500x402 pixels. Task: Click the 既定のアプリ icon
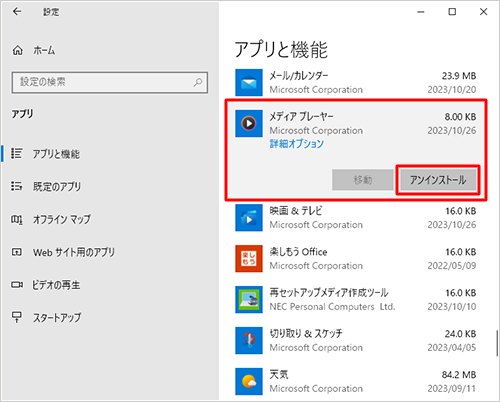[x=17, y=186]
